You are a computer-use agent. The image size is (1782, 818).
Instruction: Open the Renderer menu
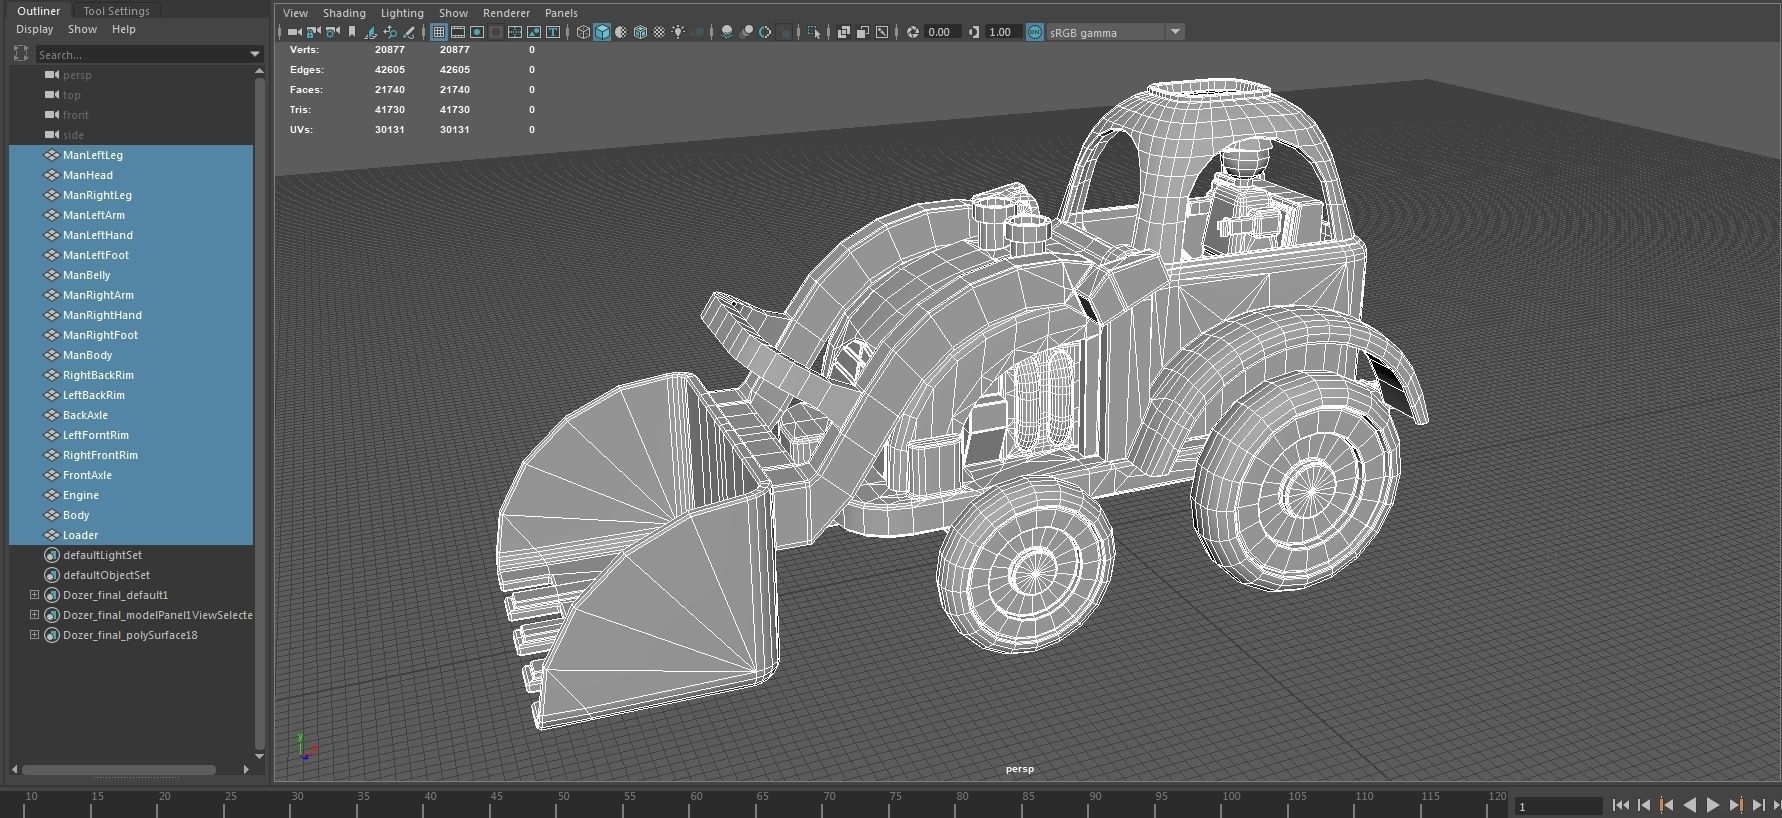(x=506, y=13)
